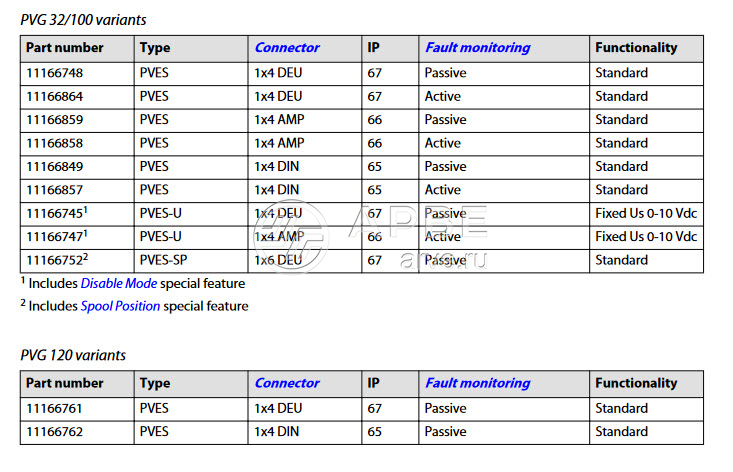
Task: Select part number 11166761 in PVG 120 table
Action: pyautogui.click(x=56, y=408)
